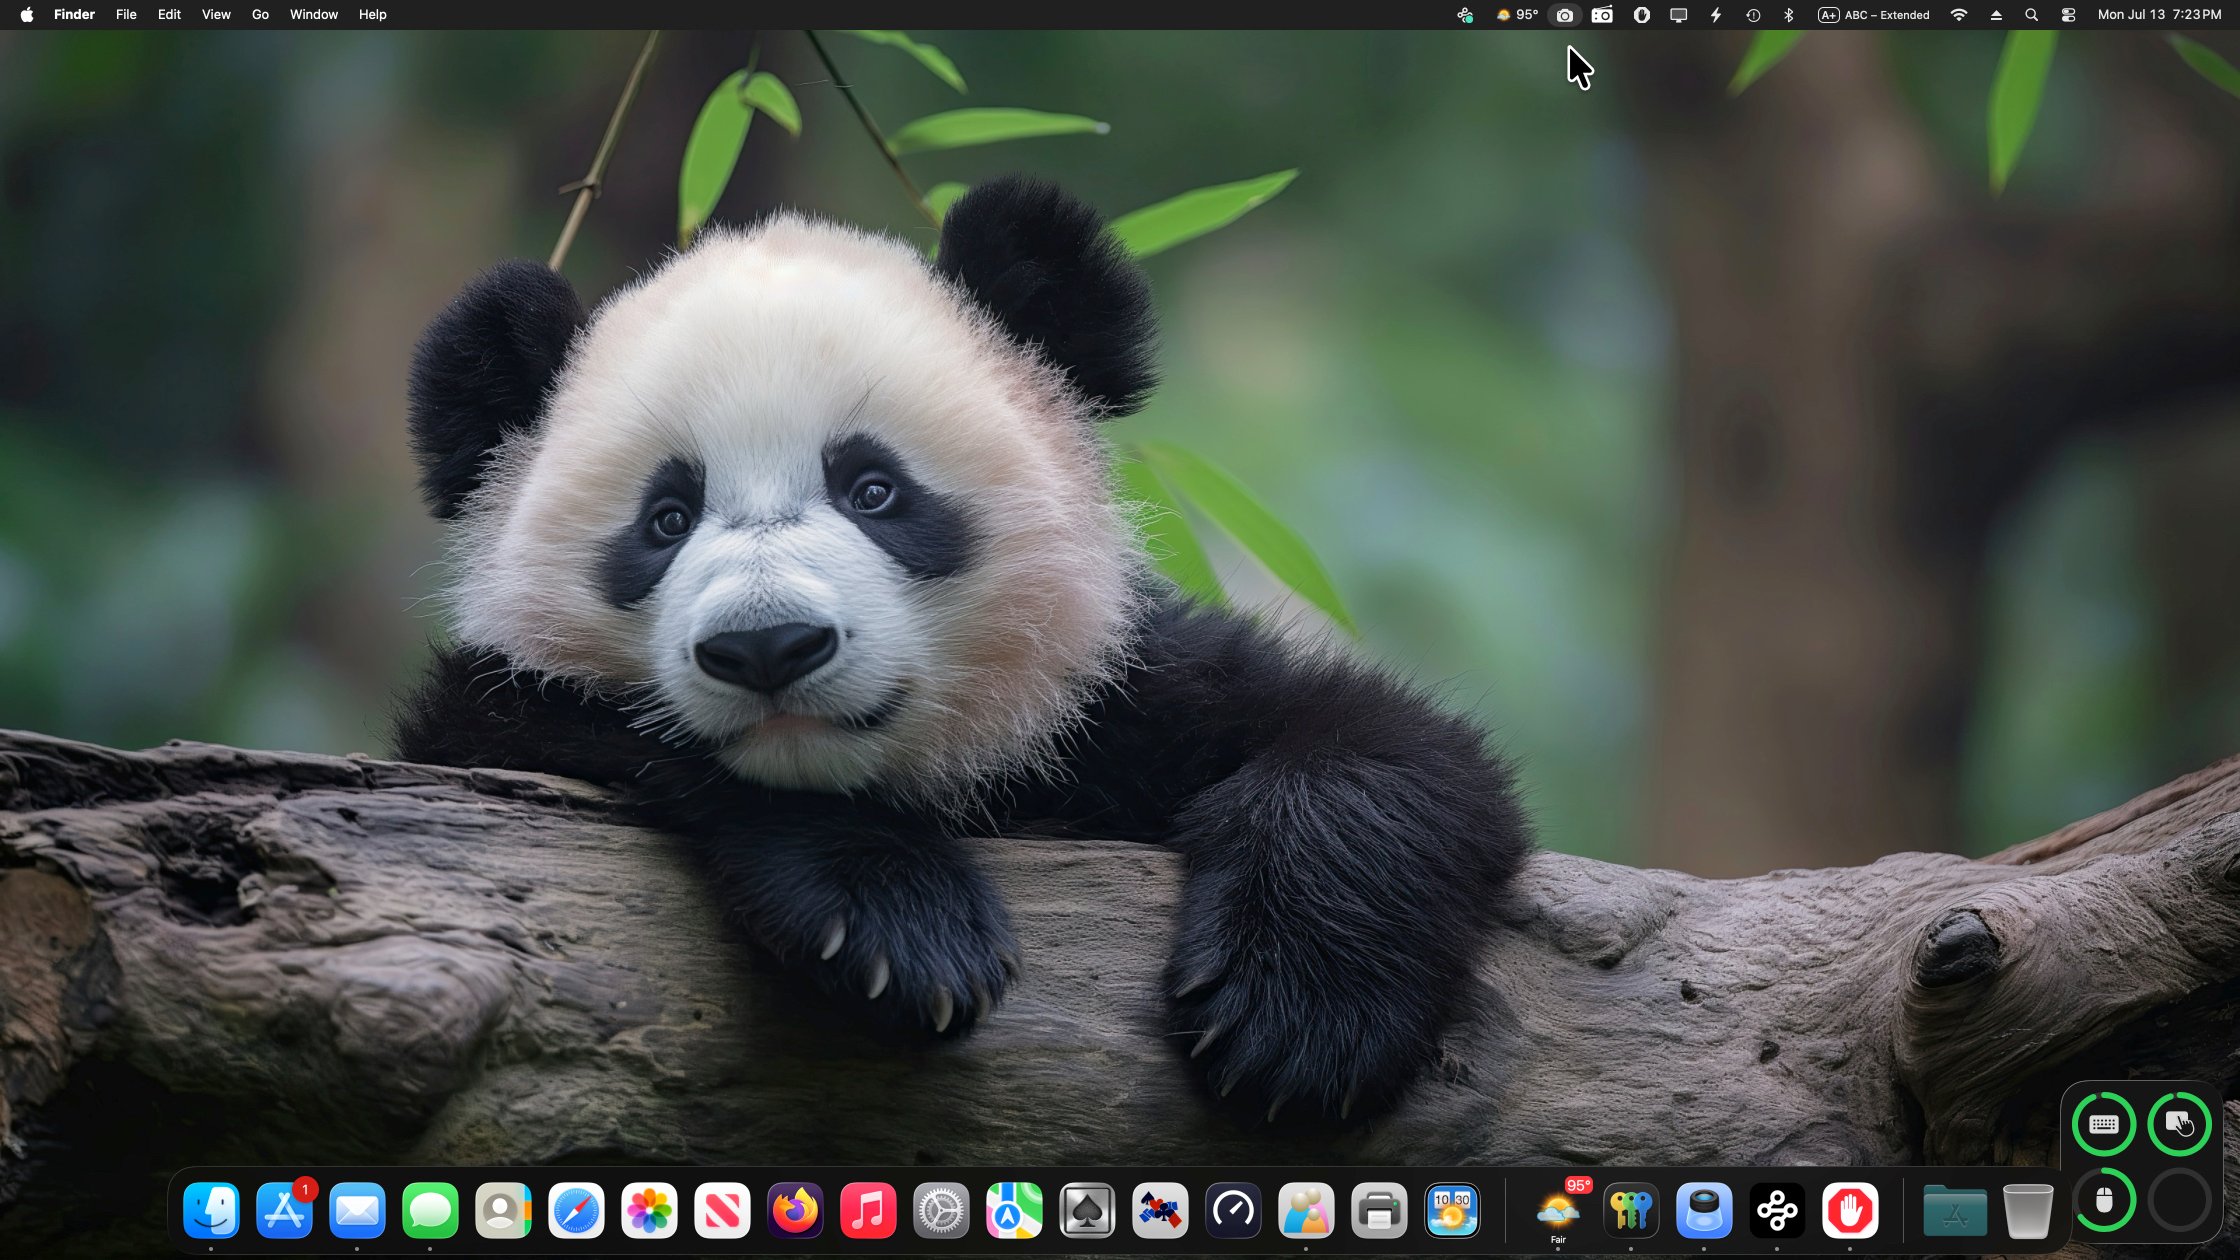Open the Wi-Fi status menu
Image resolution: width=2240 pixels, height=1260 pixels.
(x=1959, y=15)
